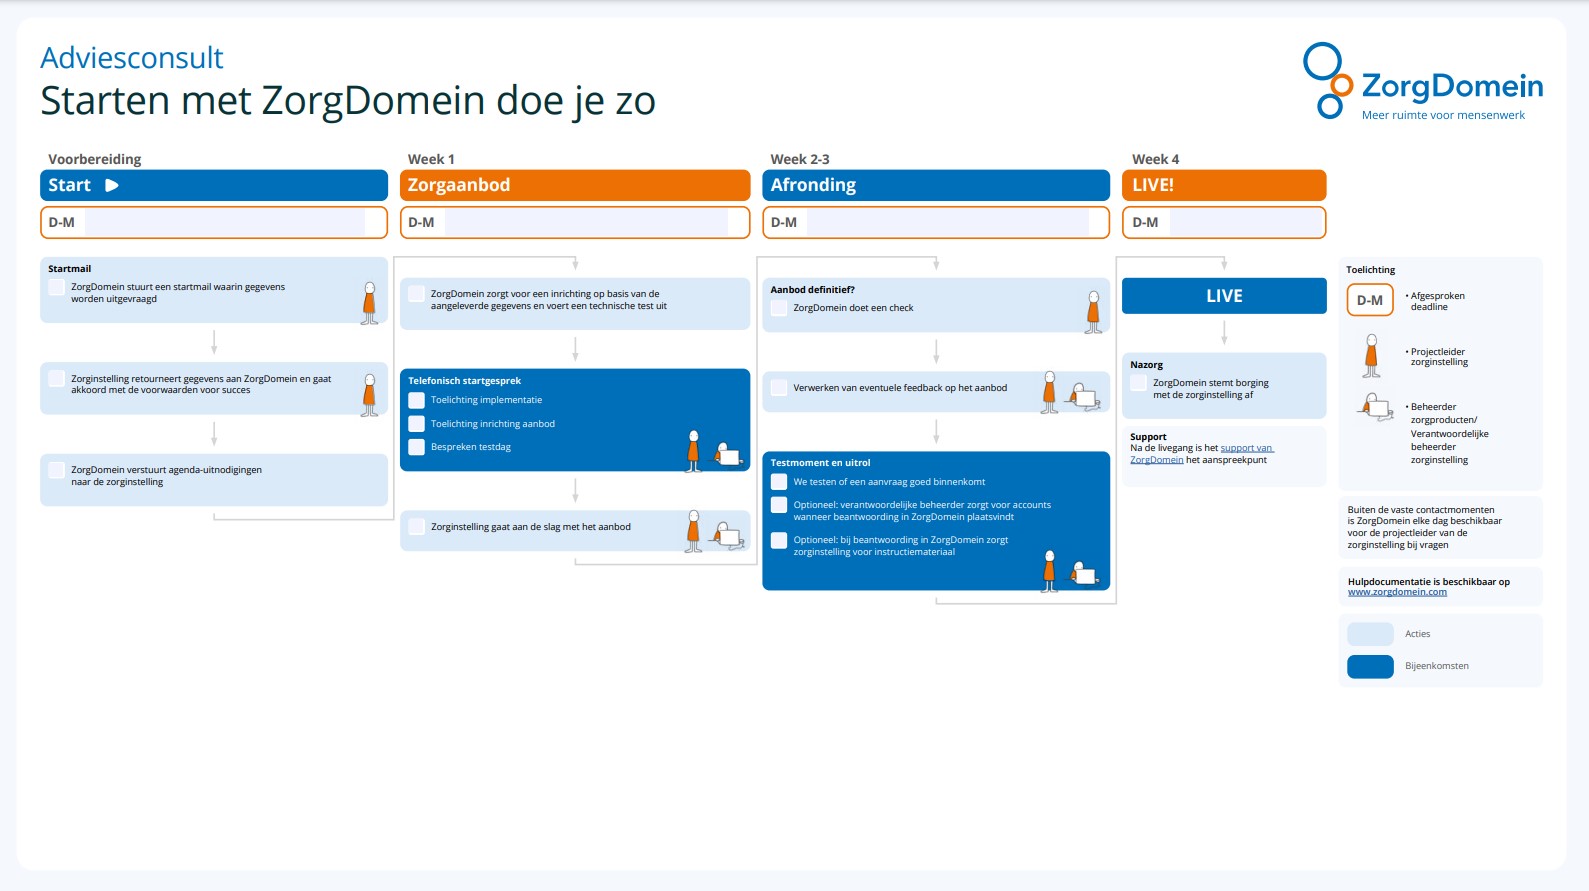
Task: Click the Beheerder laptop icon in the legend
Action: click(1376, 407)
